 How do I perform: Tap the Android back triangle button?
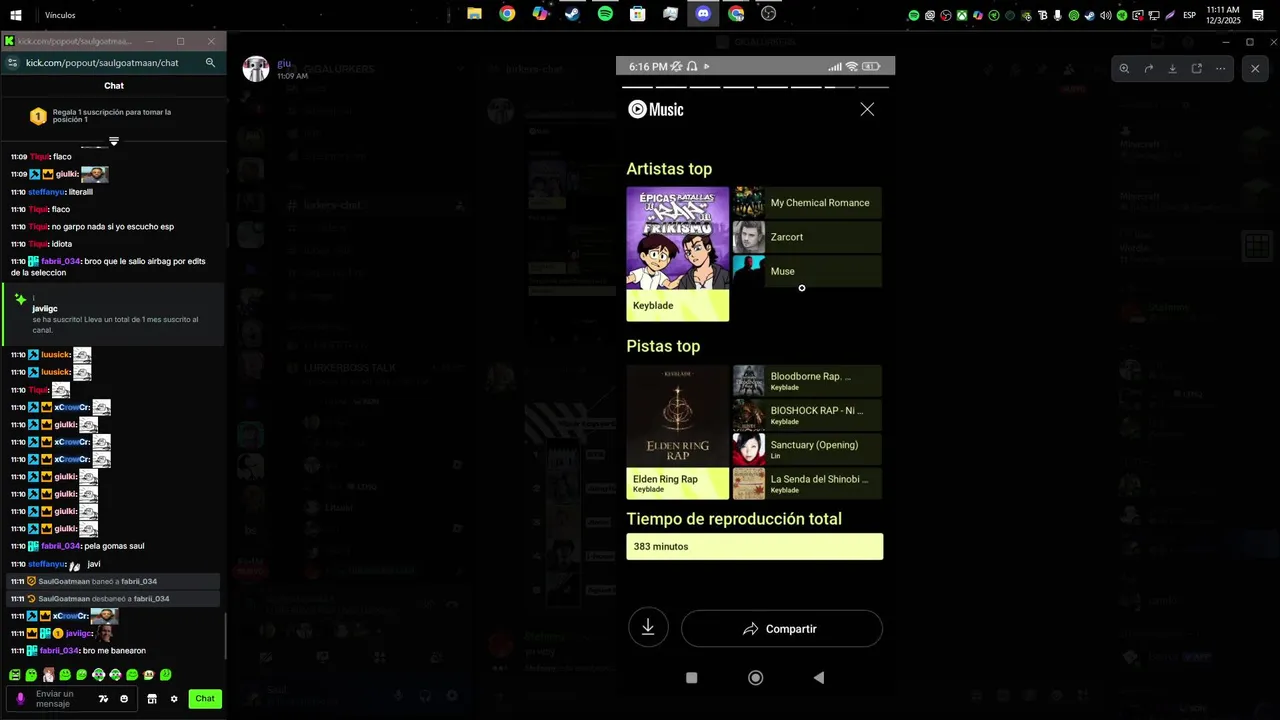(x=819, y=677)
